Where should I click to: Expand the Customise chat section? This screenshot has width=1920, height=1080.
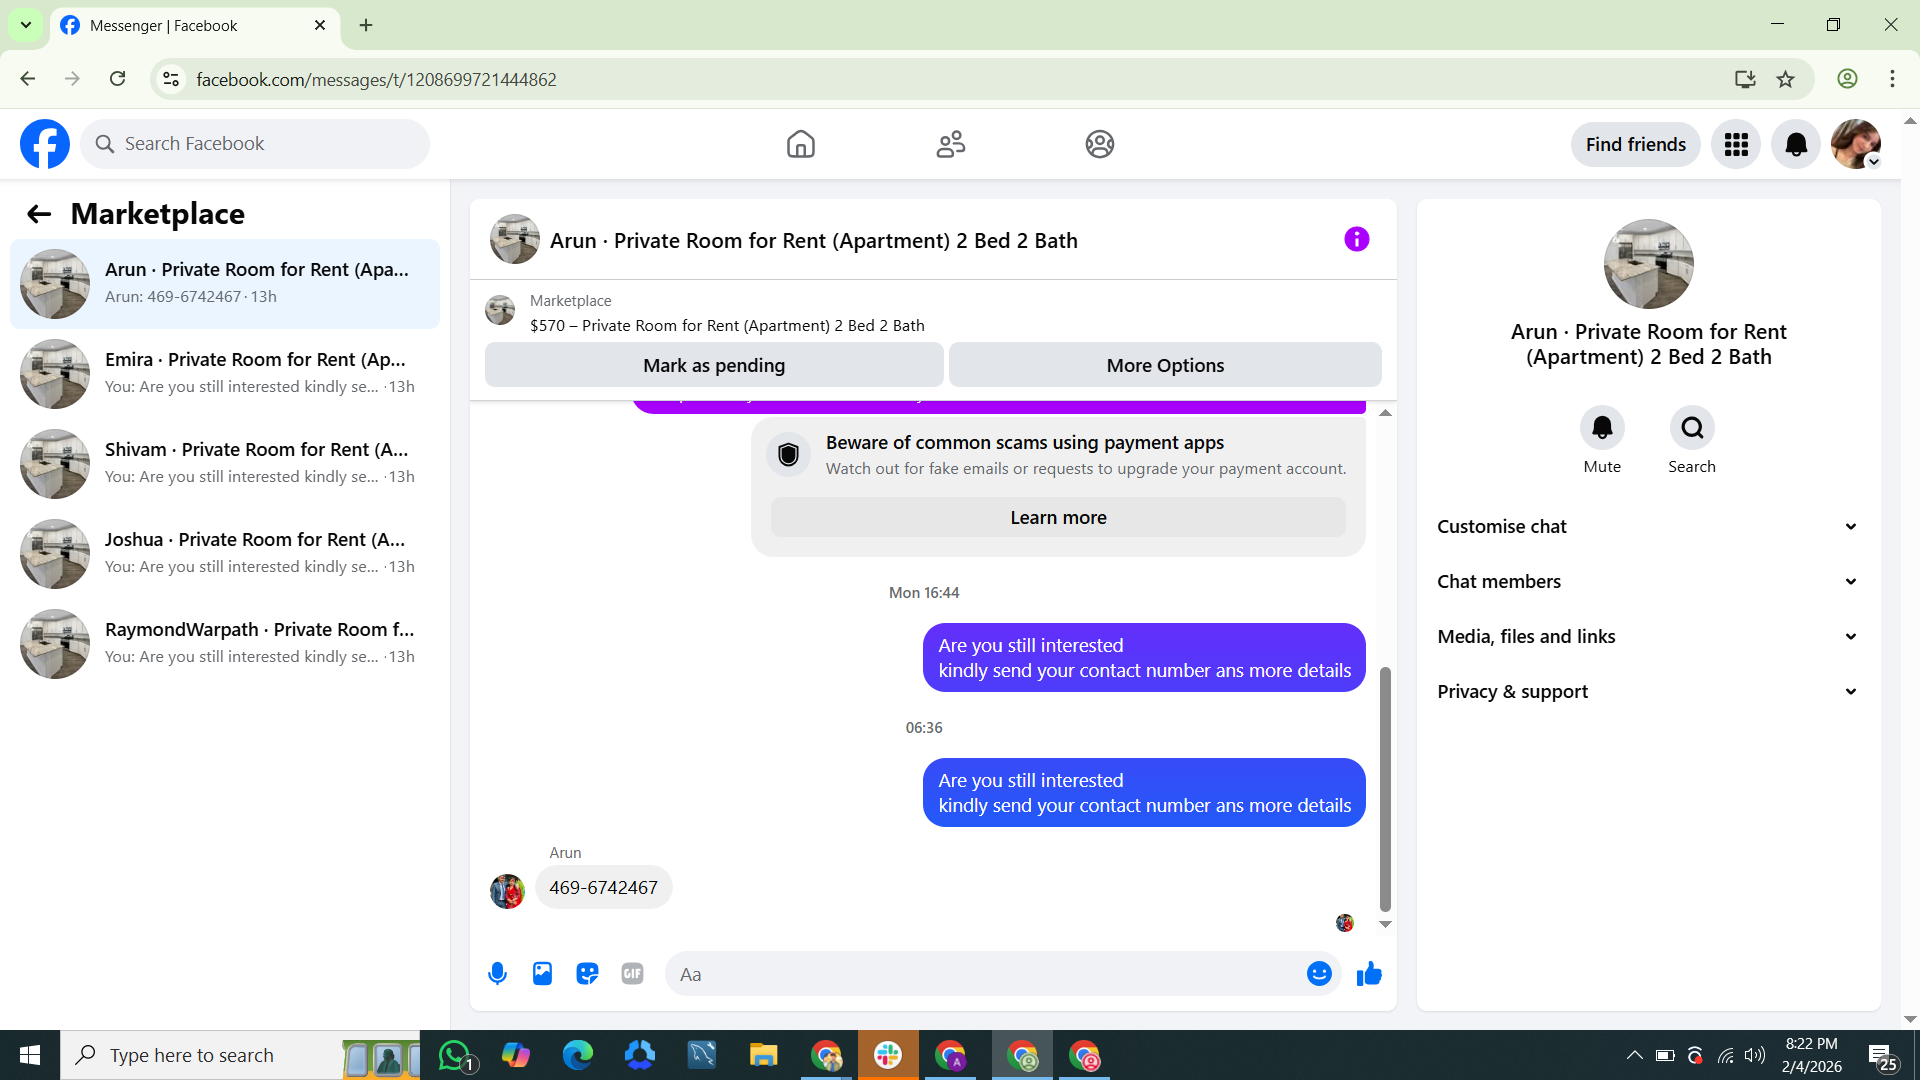tap(1648, 527)
